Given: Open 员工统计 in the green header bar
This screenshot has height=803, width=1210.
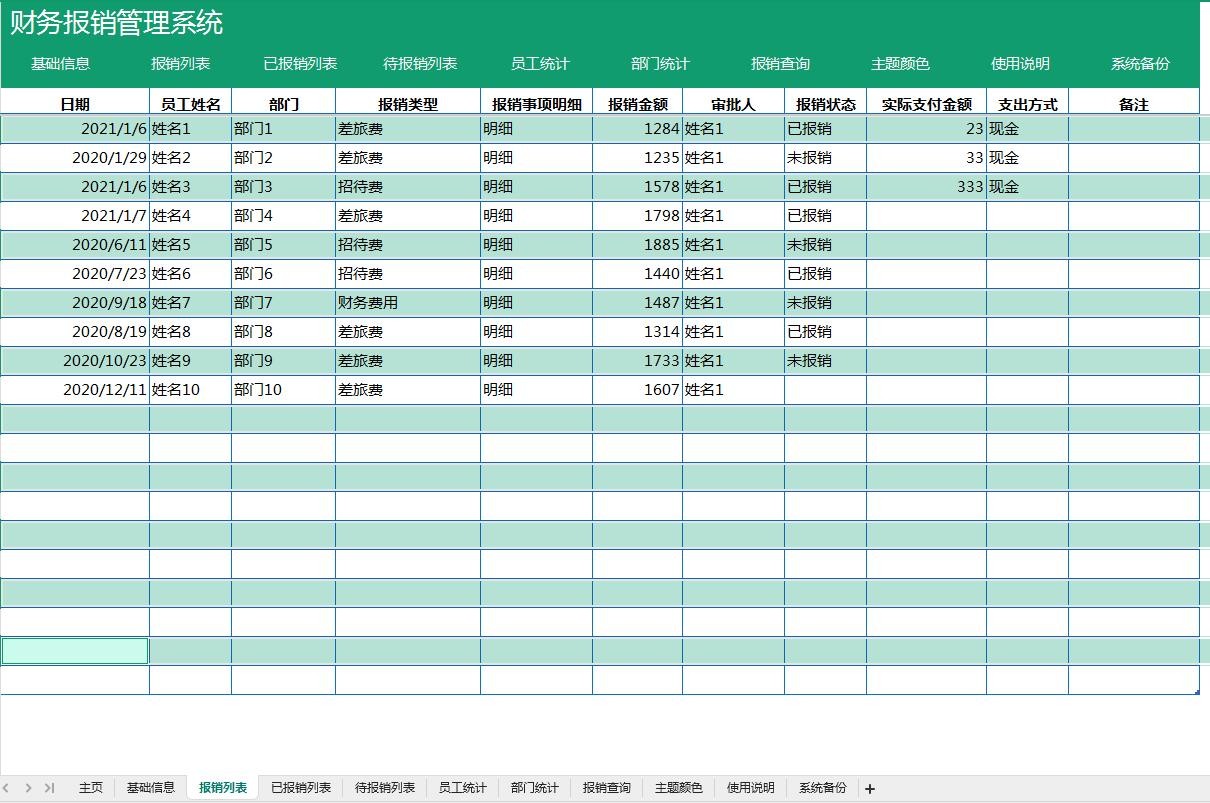Looking at the screenshot, I should [x=540, y=64].
